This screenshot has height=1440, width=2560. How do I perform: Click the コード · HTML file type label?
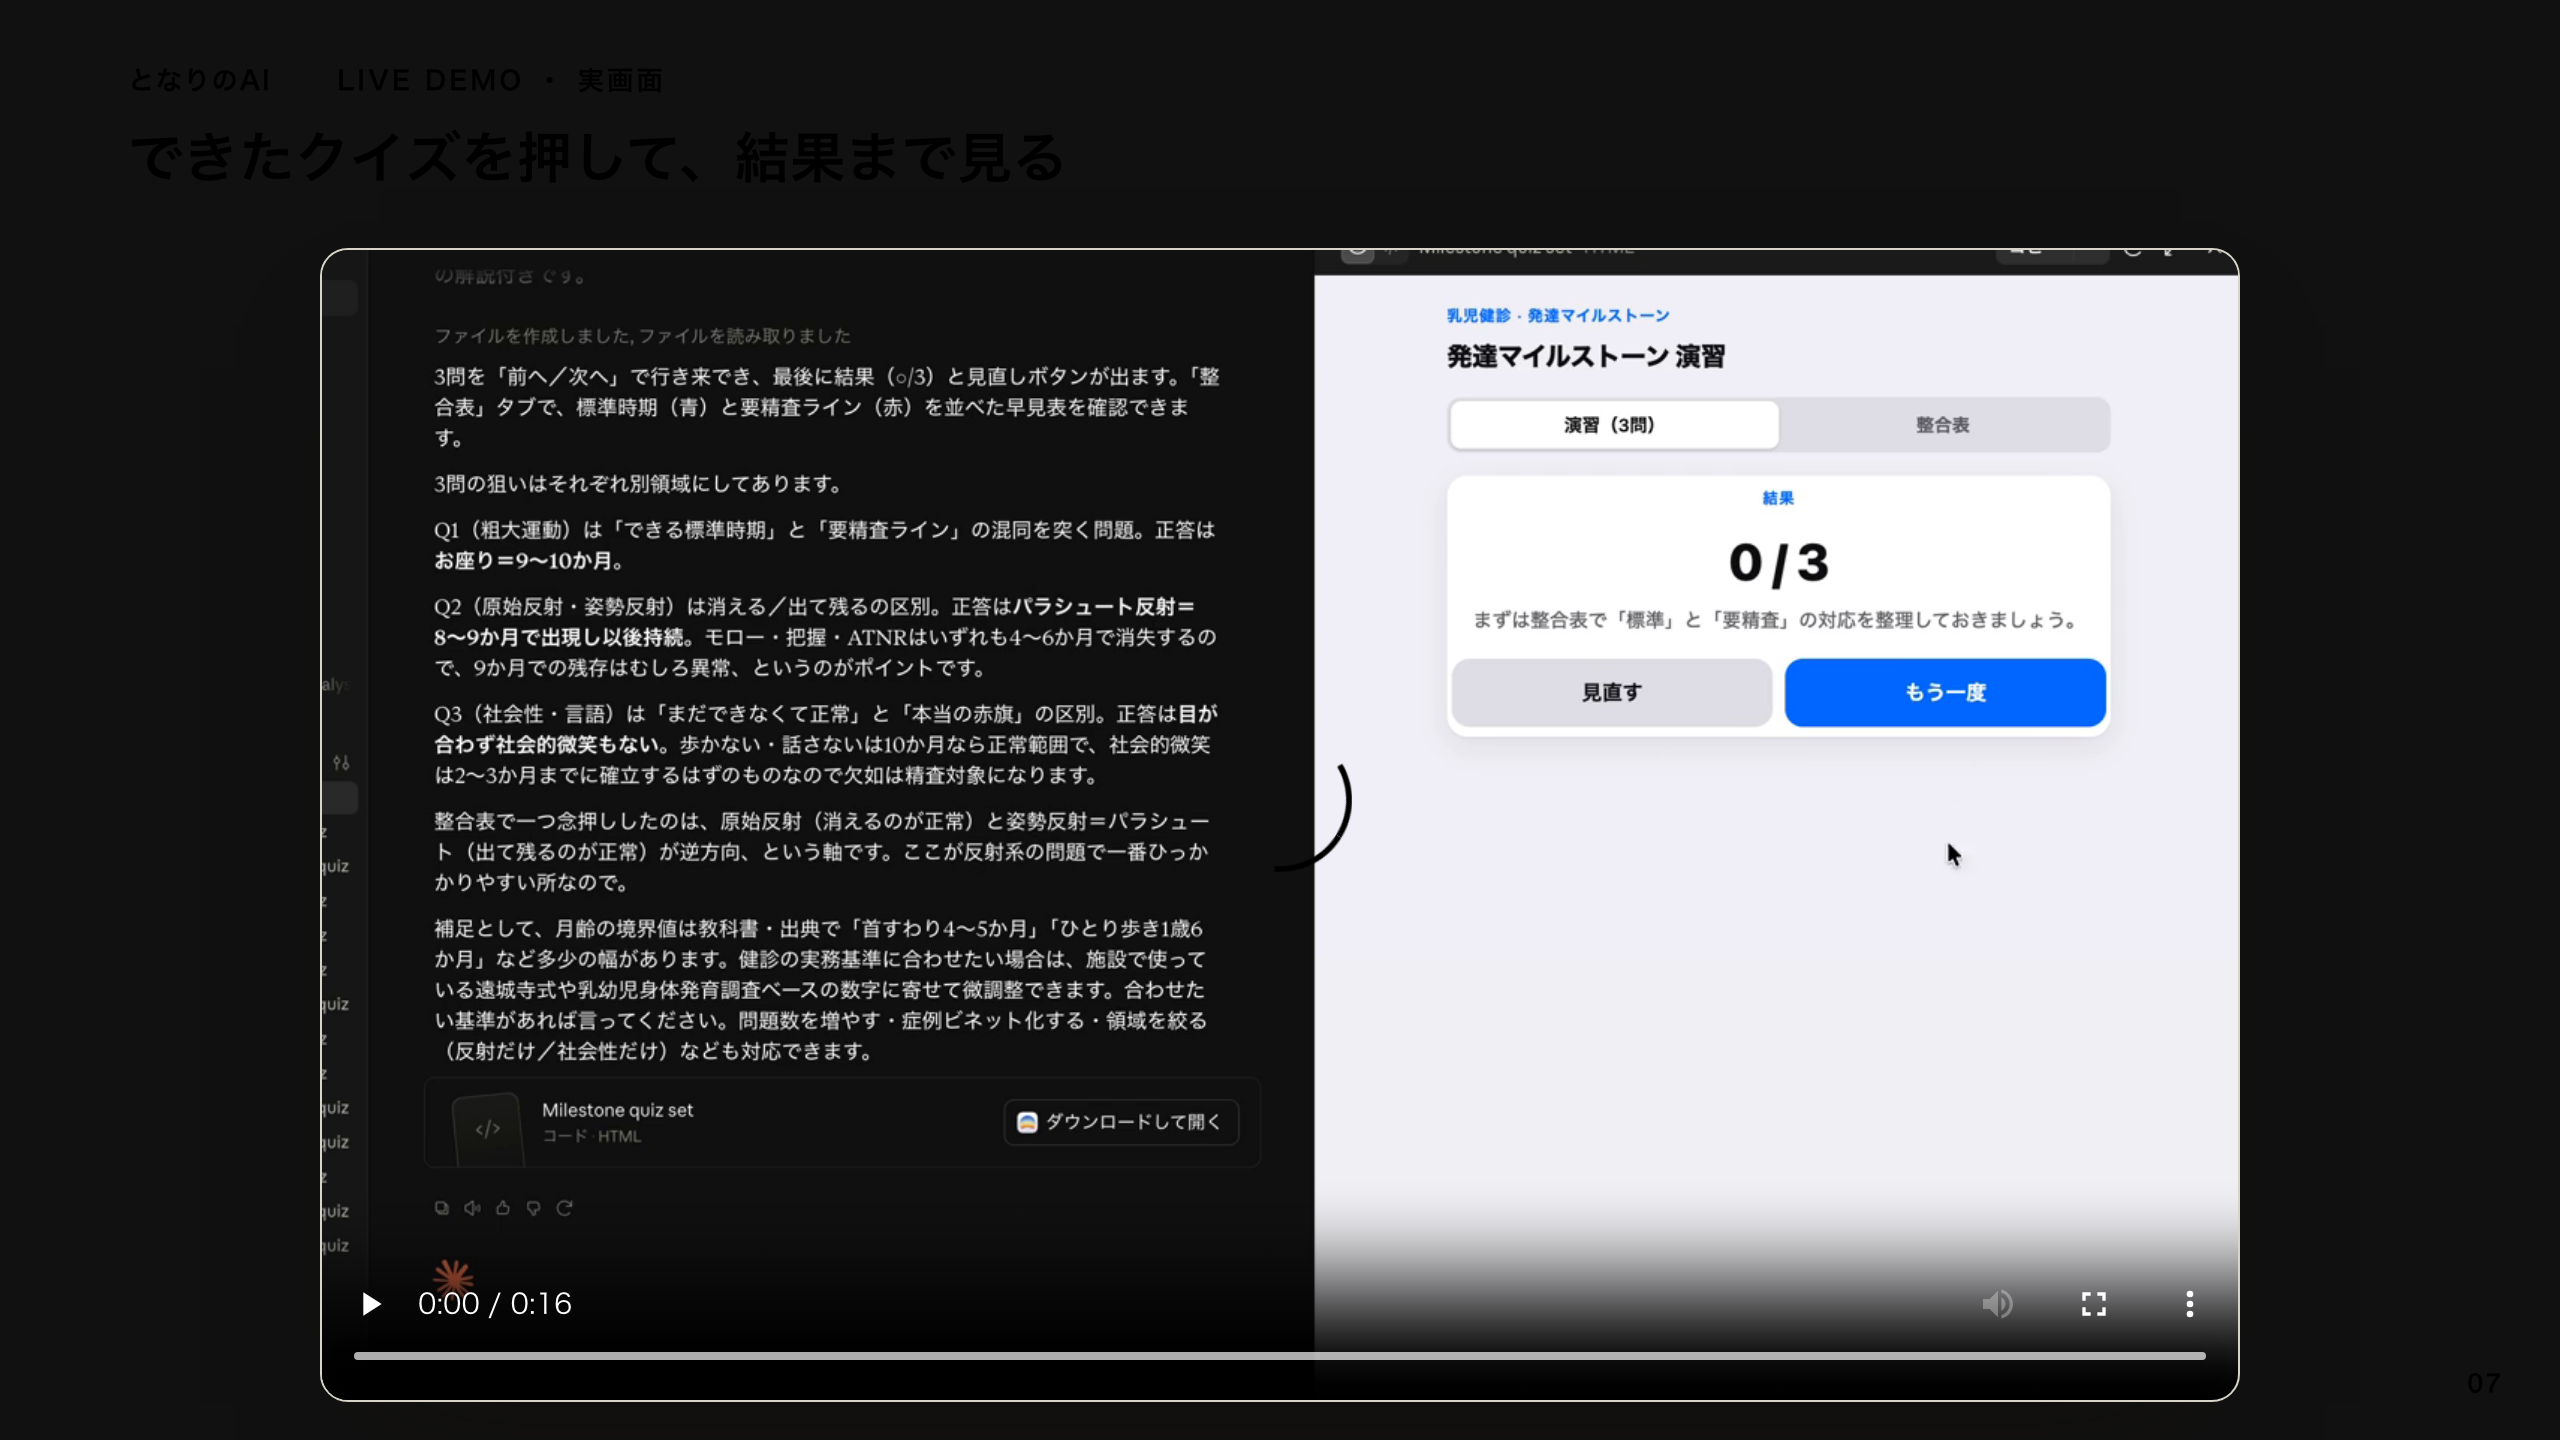[591, 1136]
